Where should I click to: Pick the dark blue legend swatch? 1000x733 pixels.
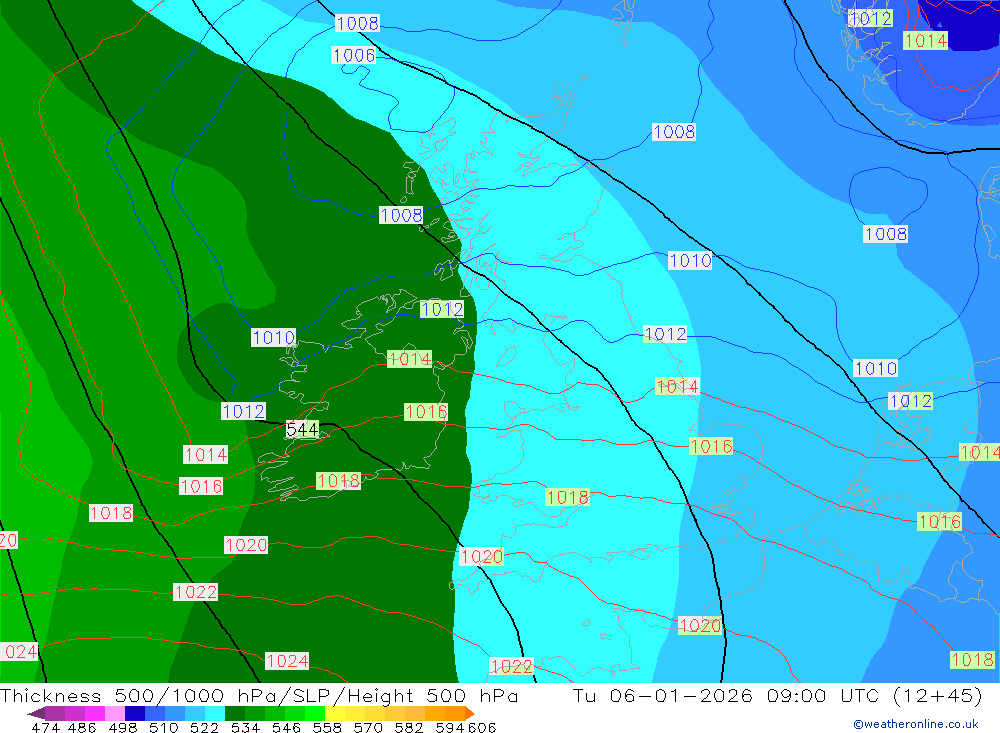(x=135, y=713)
